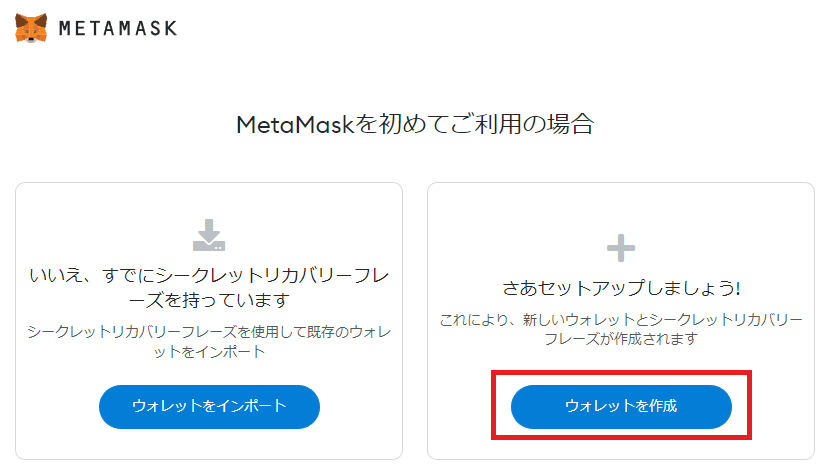Click the これにより、新しいウォレット description line

click(x=621, y=319)
